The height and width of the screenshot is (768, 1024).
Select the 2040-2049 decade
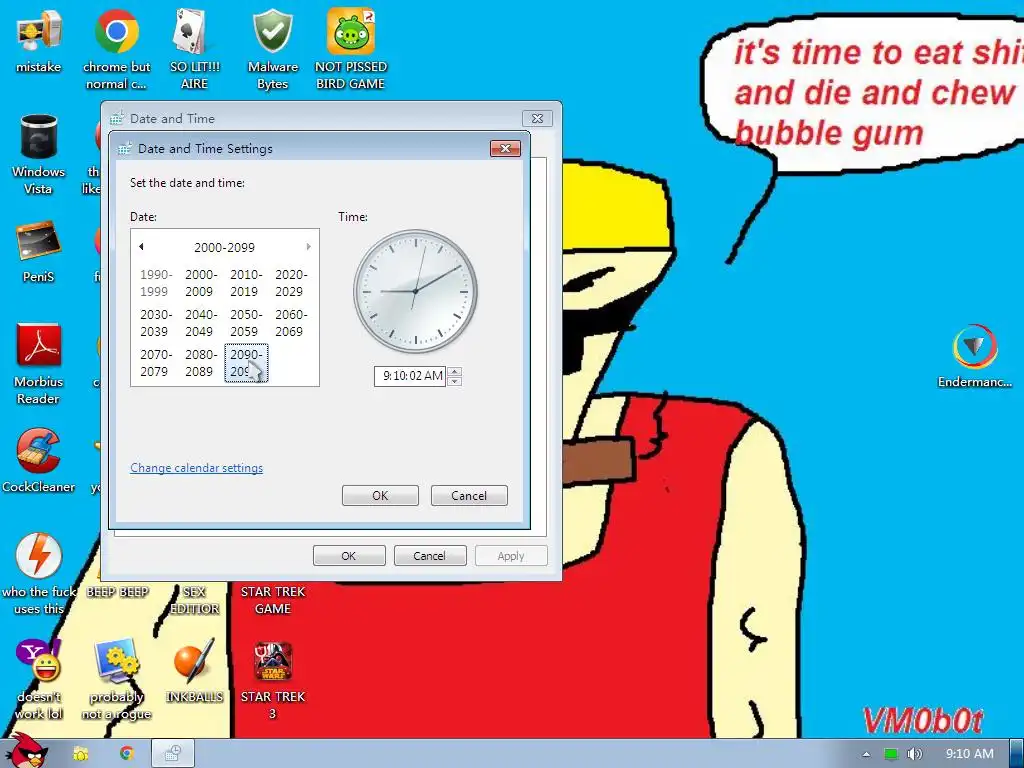[x=200, y=323]
